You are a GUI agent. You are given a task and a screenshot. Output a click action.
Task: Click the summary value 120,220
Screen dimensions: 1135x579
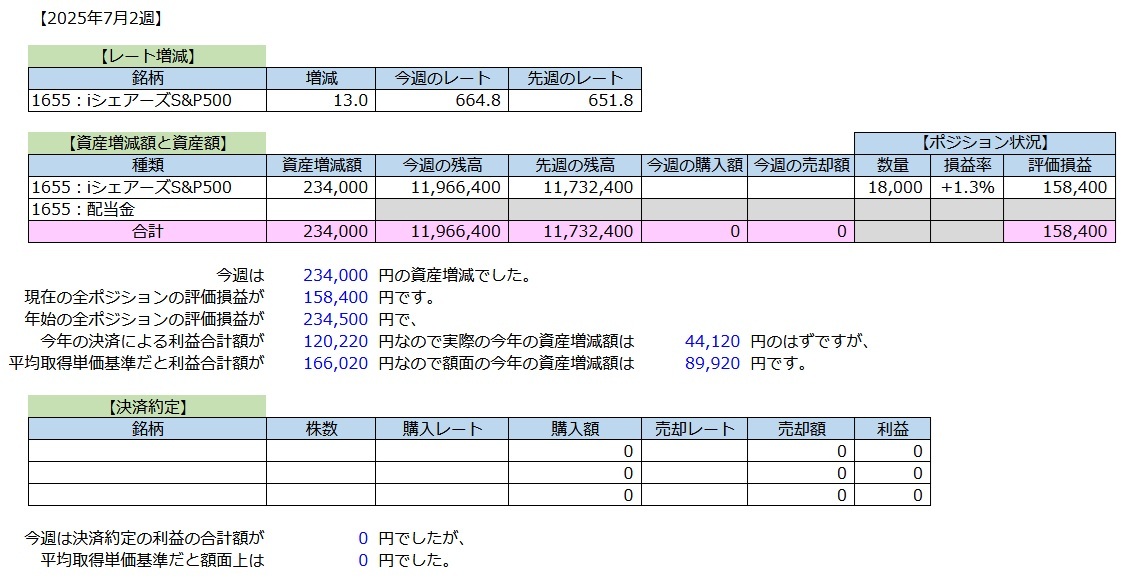point(335,342)
